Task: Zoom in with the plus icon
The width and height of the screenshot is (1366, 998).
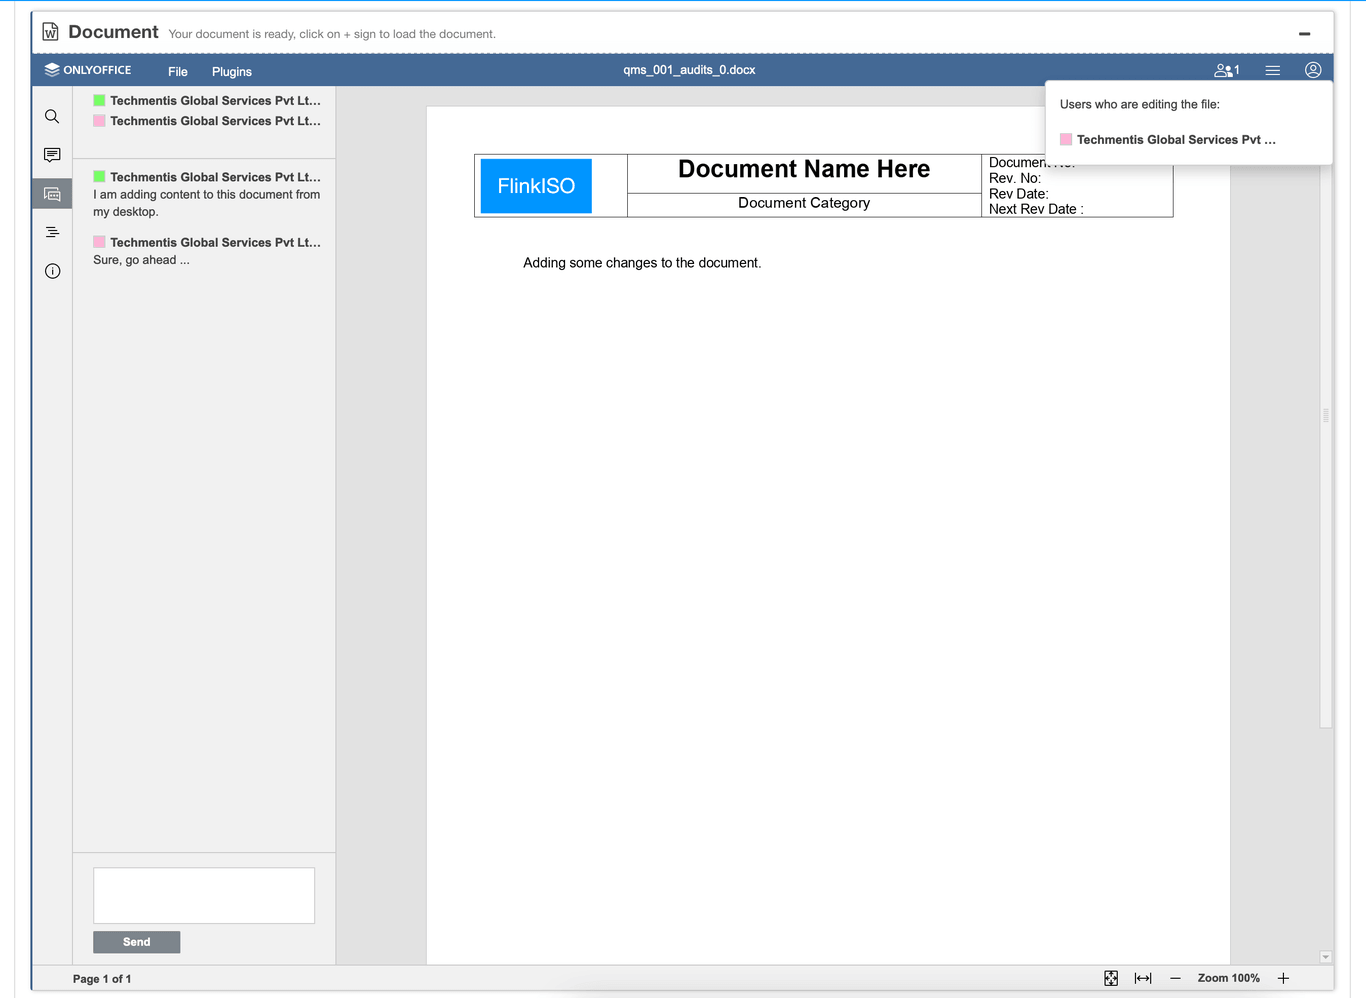Action: click(x=1283, y=978)
